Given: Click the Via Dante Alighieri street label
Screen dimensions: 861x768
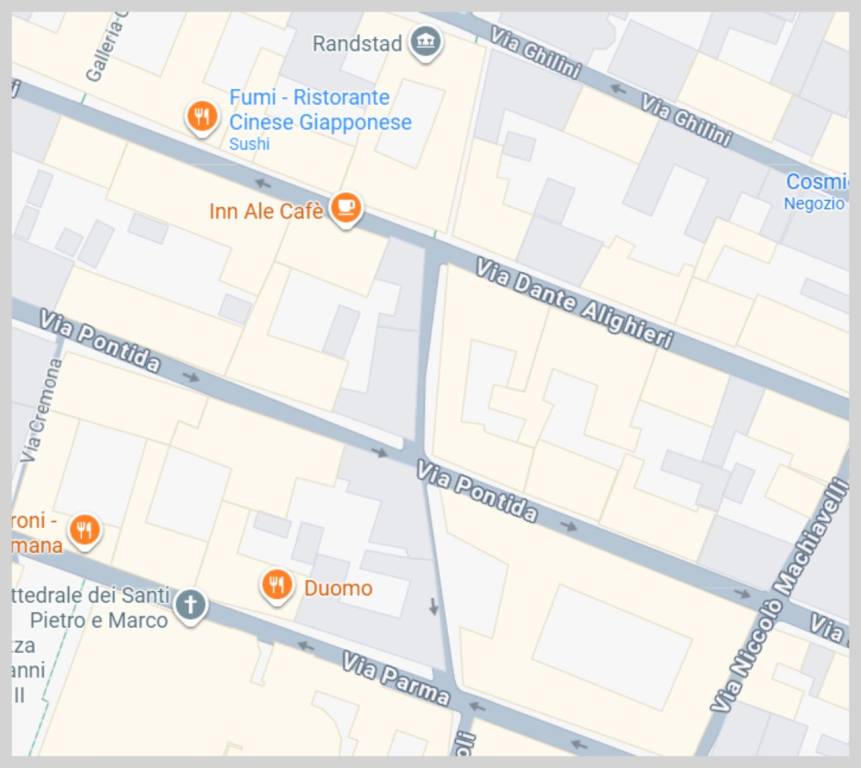Looking at the screenshot, I should (574, 303).
